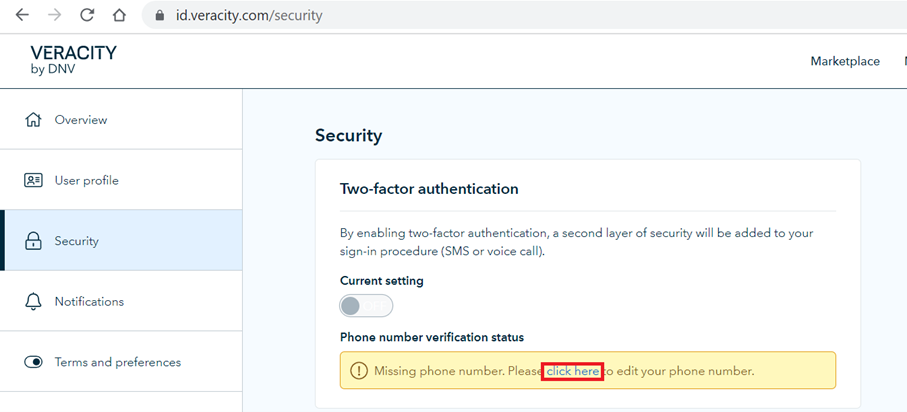Click the "click here" phone number link
The image size is (907, 412).
[x=573, y=371]
